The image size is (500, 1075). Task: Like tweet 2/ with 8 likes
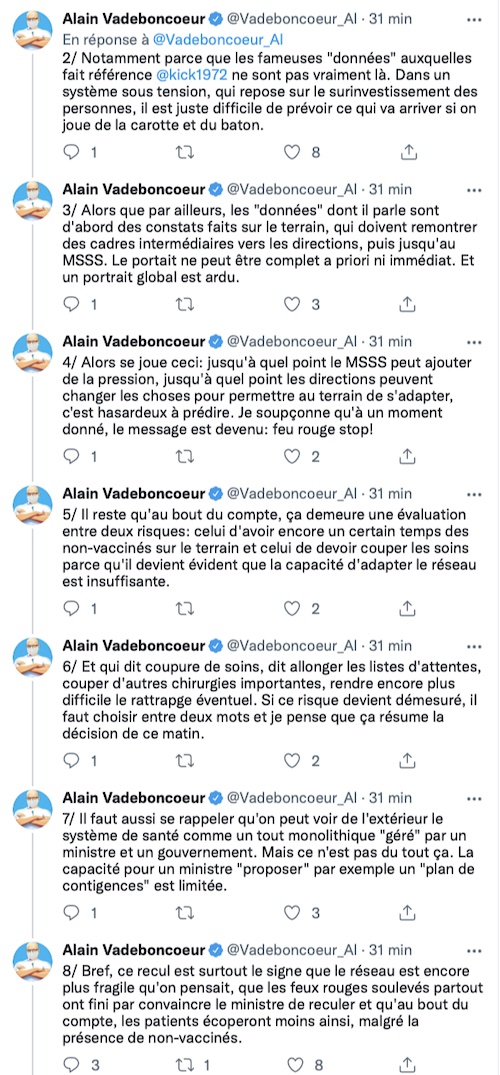coord(293,152)
